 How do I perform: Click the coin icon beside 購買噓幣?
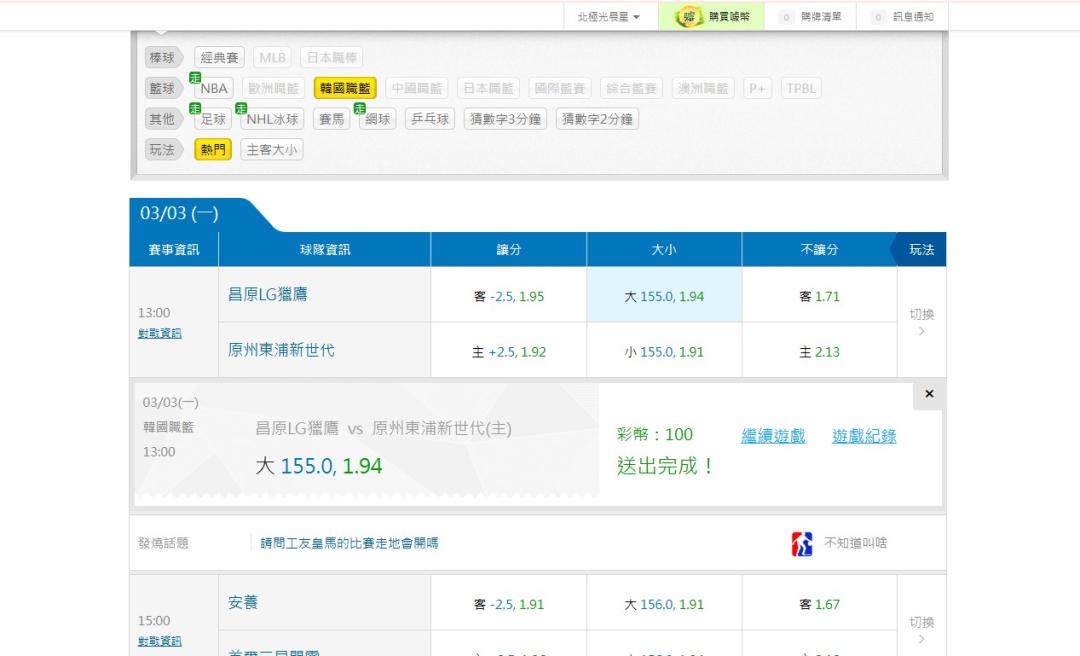tap(688, 17)
